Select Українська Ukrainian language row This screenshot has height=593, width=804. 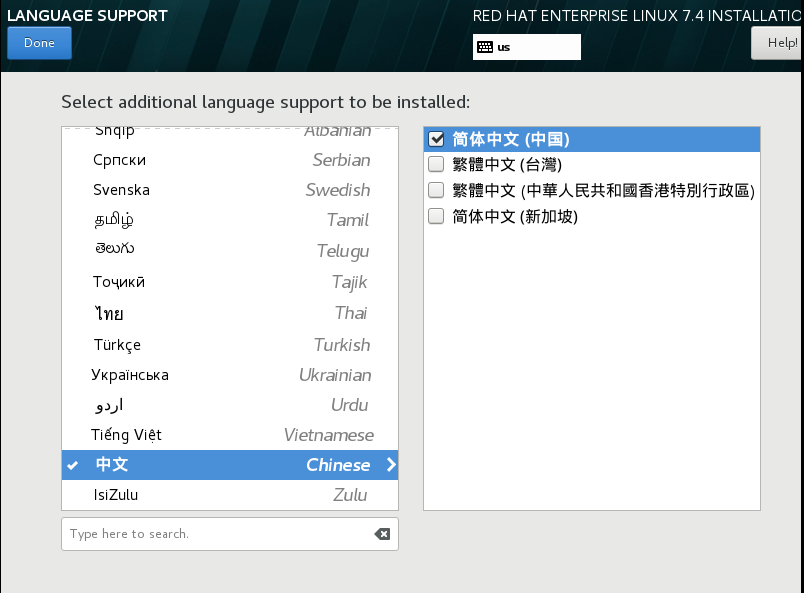[x=230, y=375]
